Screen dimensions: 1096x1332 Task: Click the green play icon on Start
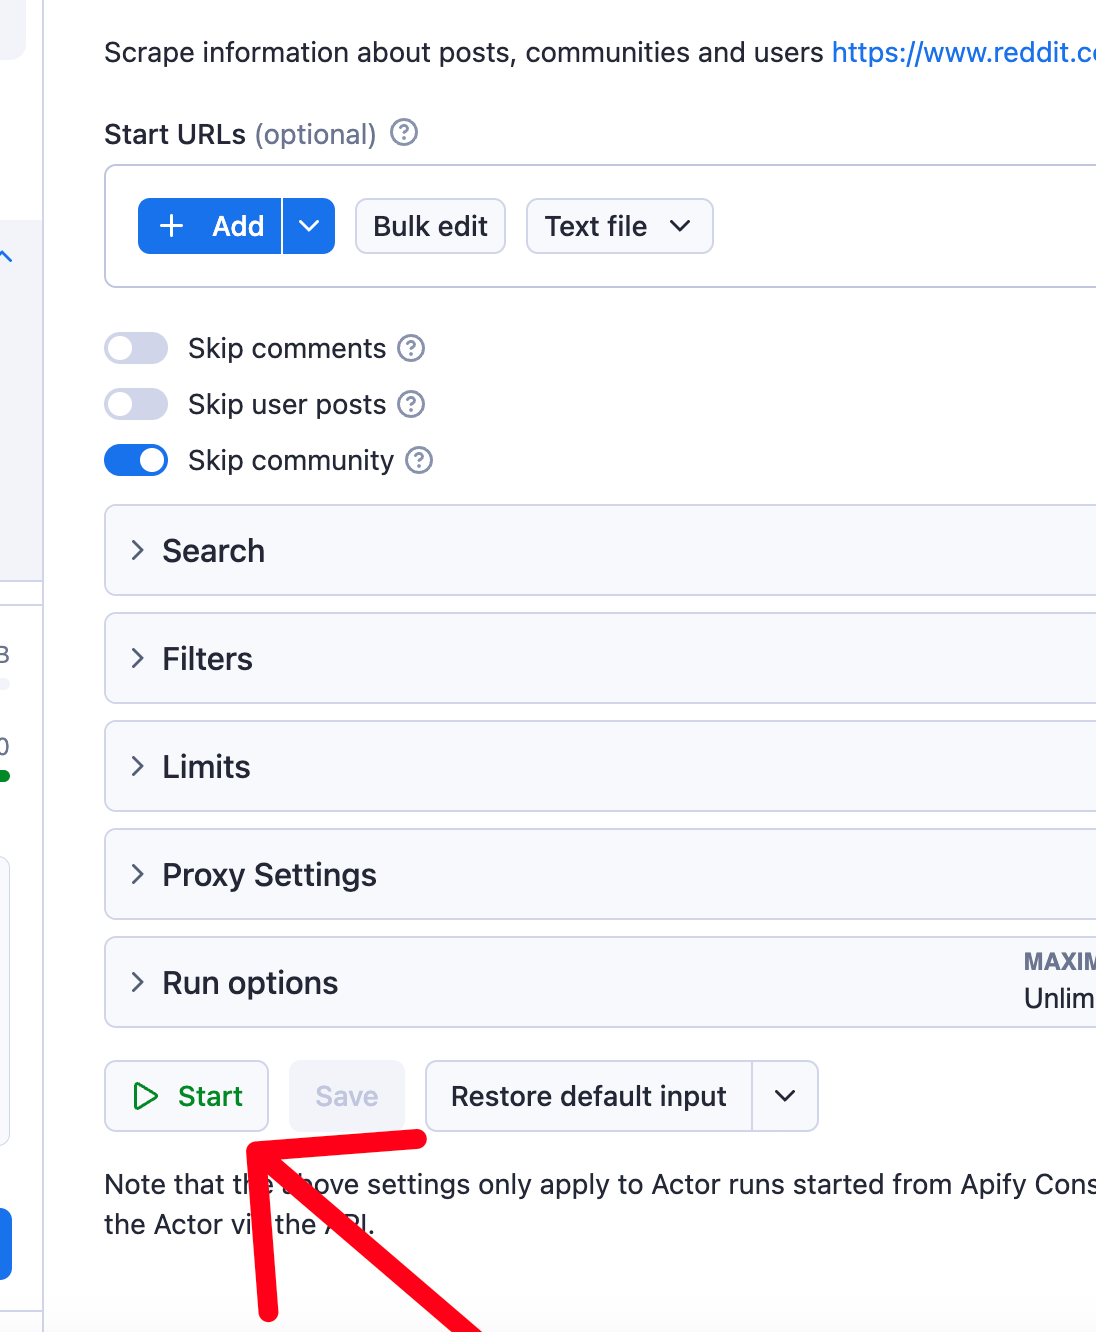click(146, 1096)
